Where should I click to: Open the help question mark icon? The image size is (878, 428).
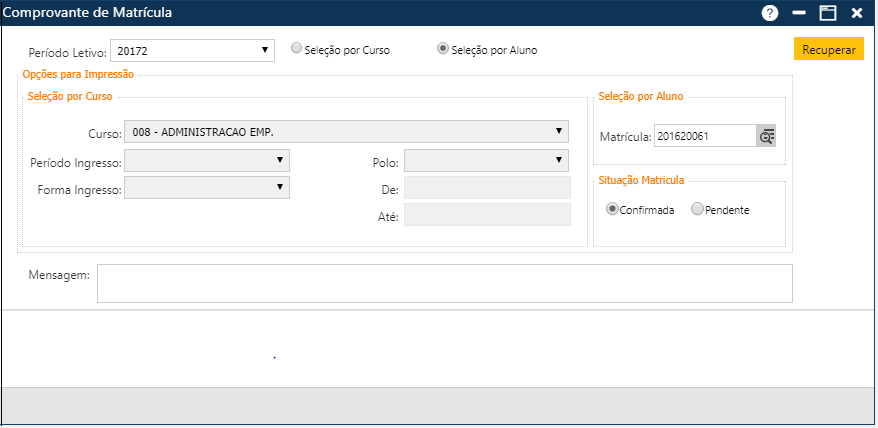click(770, 13)
